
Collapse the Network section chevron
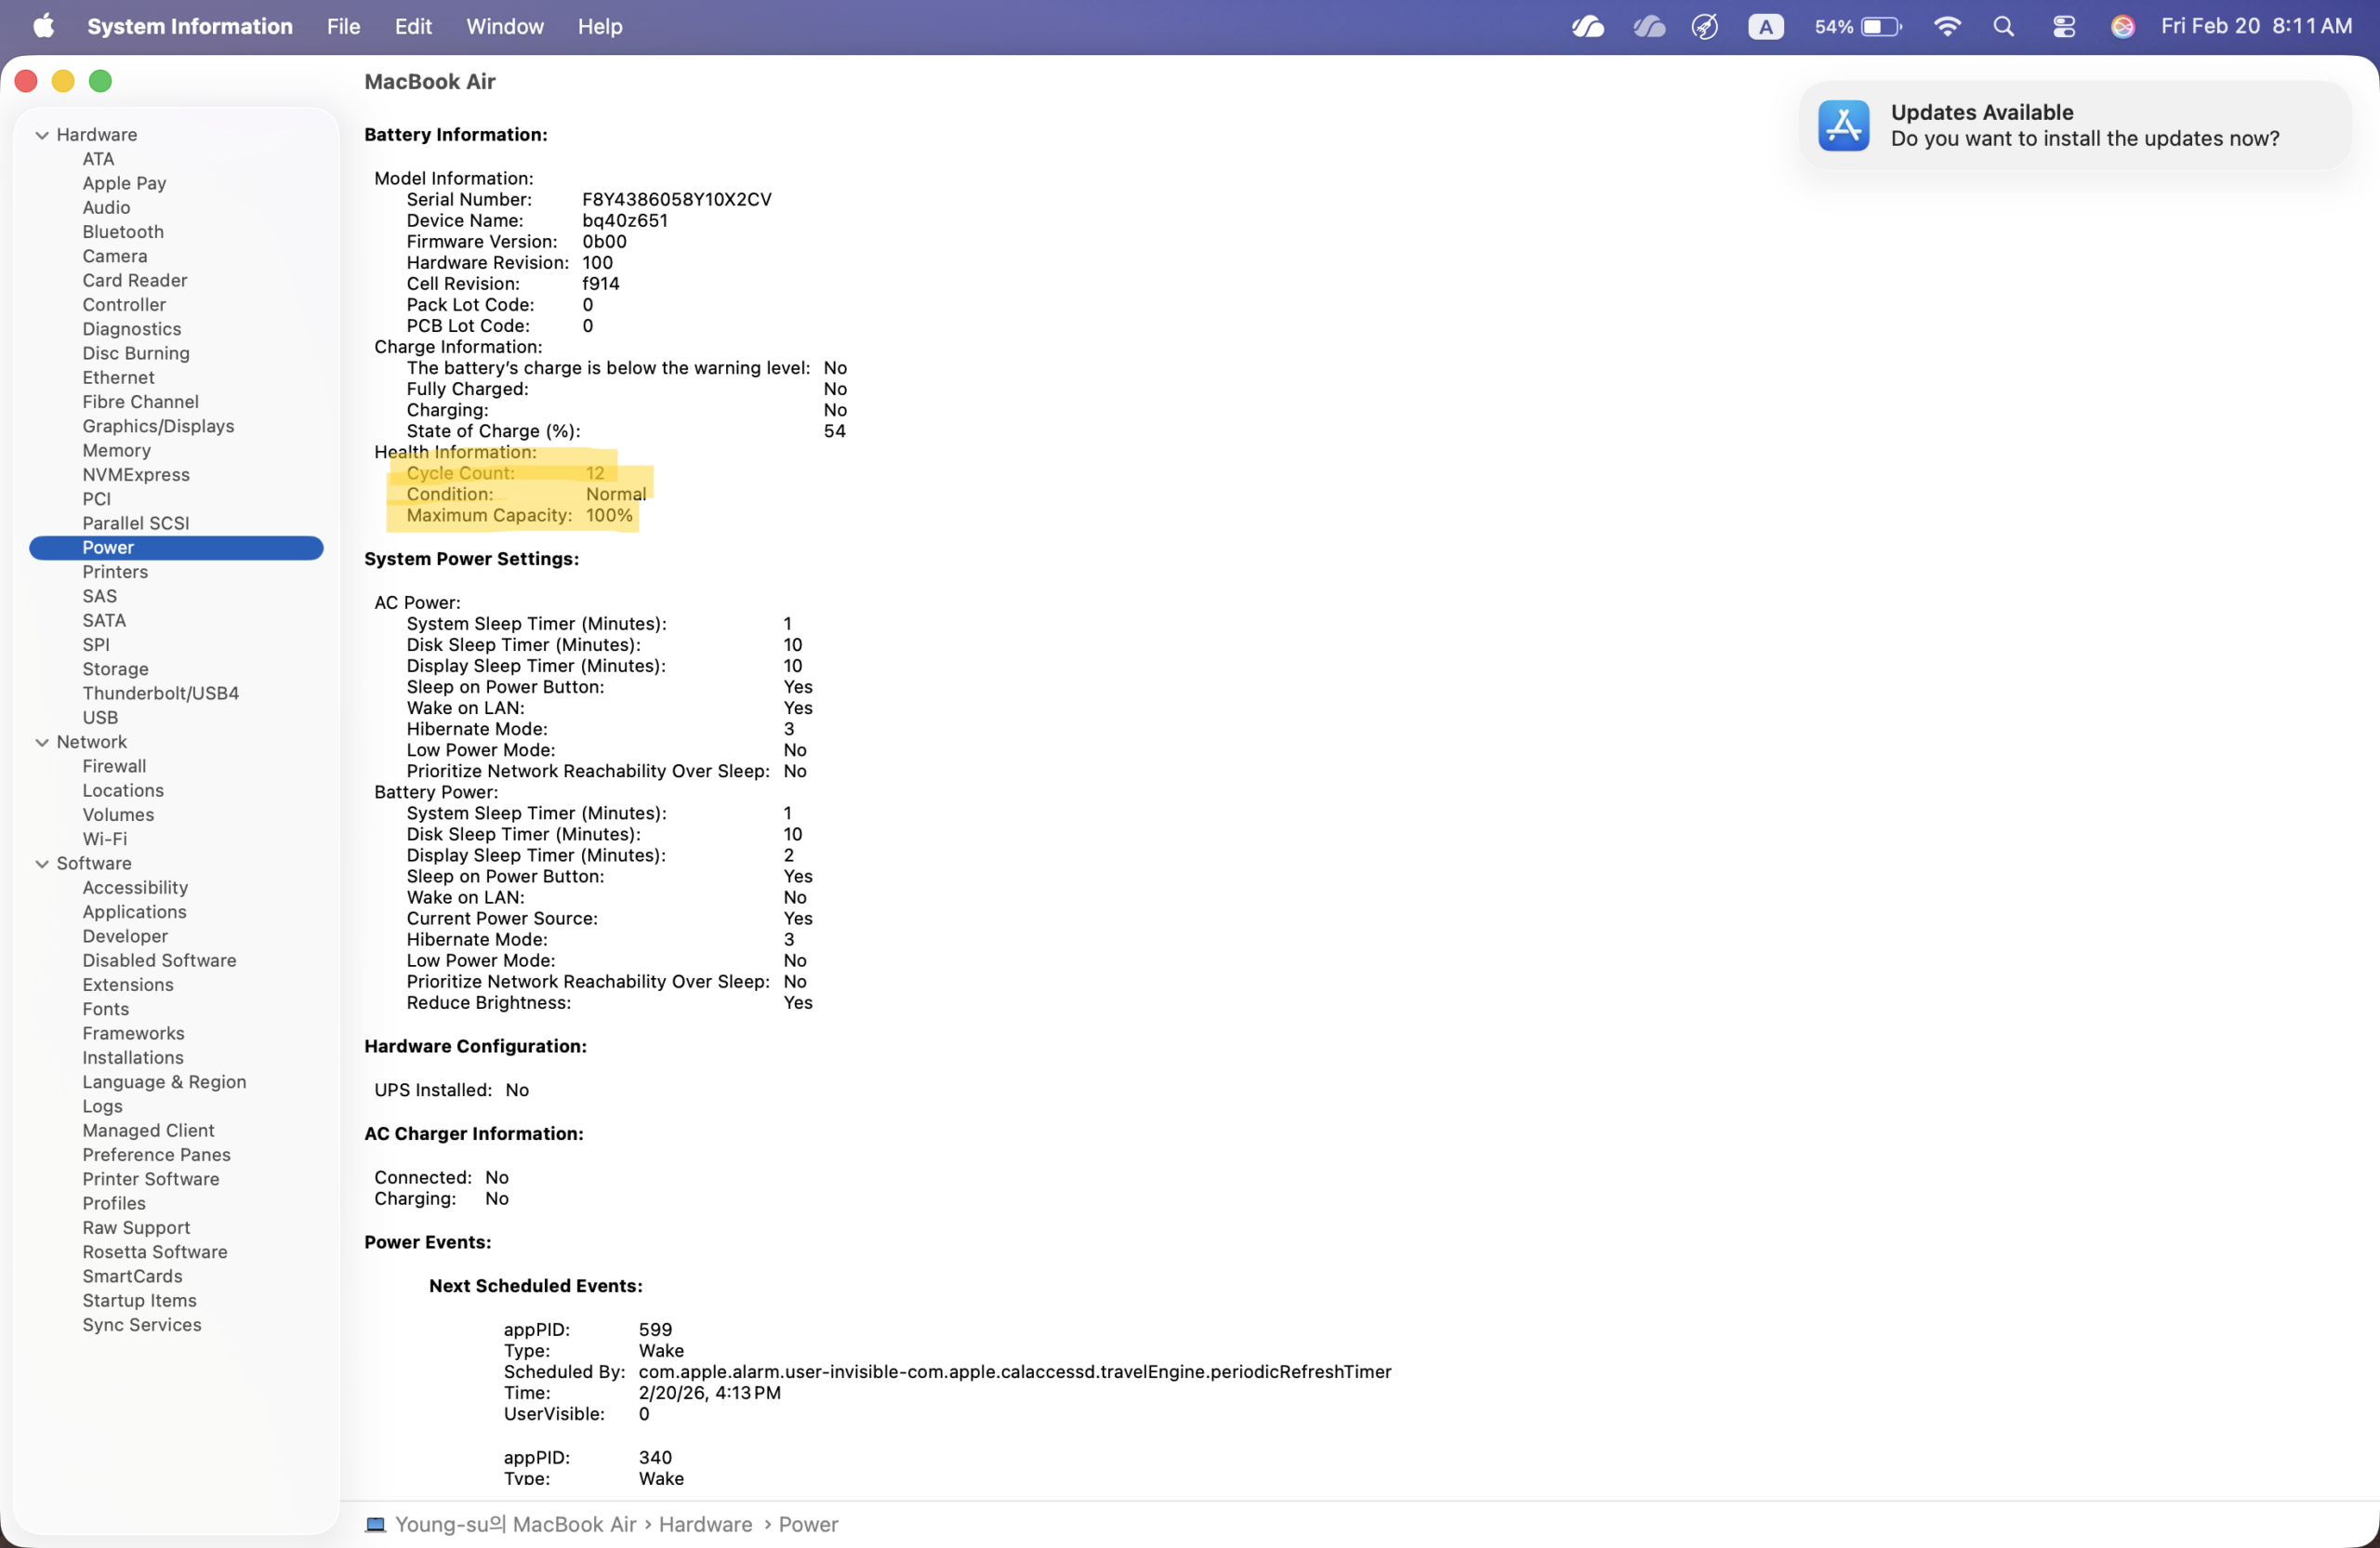click(x=42, y=742)
